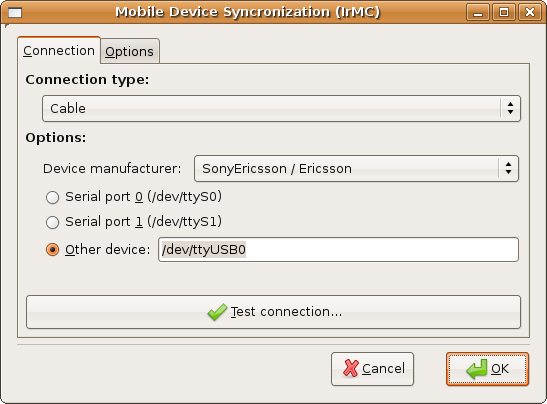547x404 pixels.
Task: Focus the /dev/ttyUSB0 device path field
Action: coord(338,249)
